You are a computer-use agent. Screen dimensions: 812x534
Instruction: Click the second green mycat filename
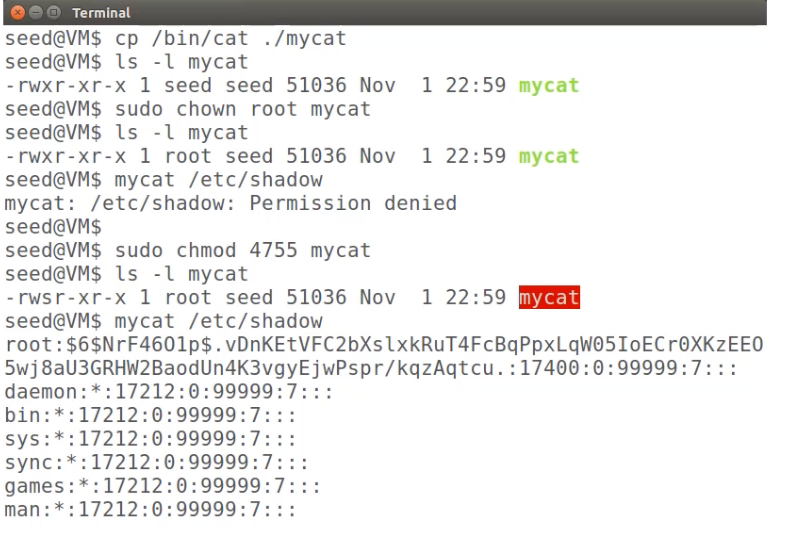549,156
